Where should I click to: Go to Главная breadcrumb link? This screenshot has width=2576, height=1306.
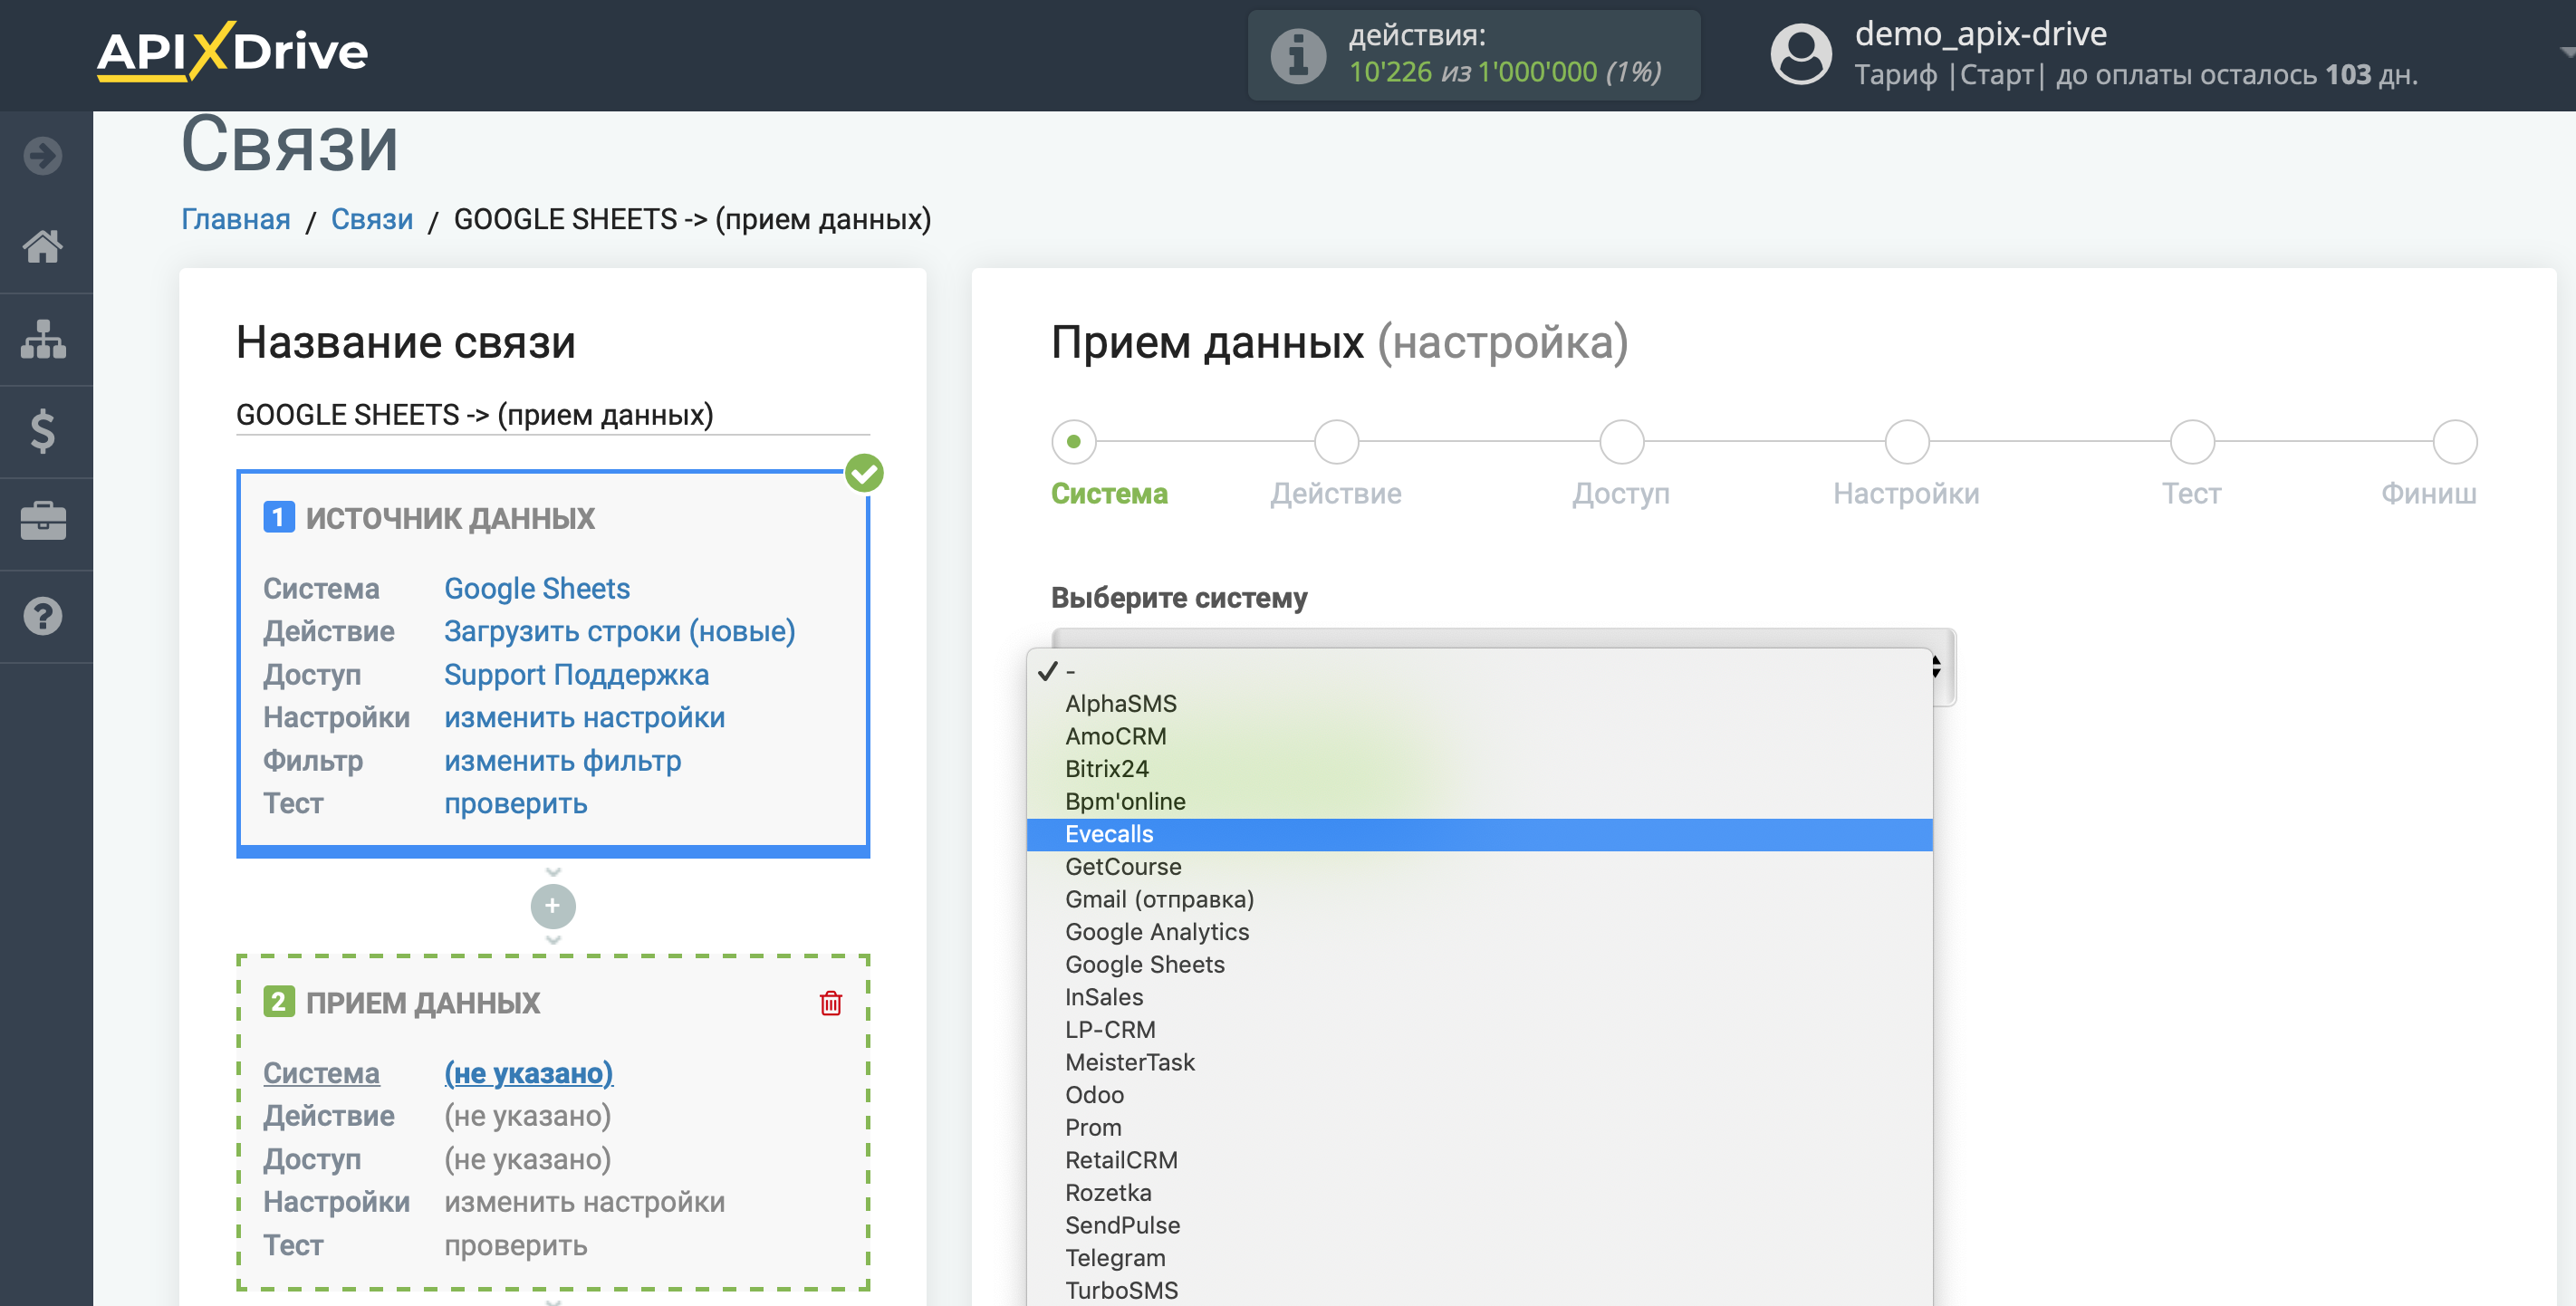(x=236, y=219)
